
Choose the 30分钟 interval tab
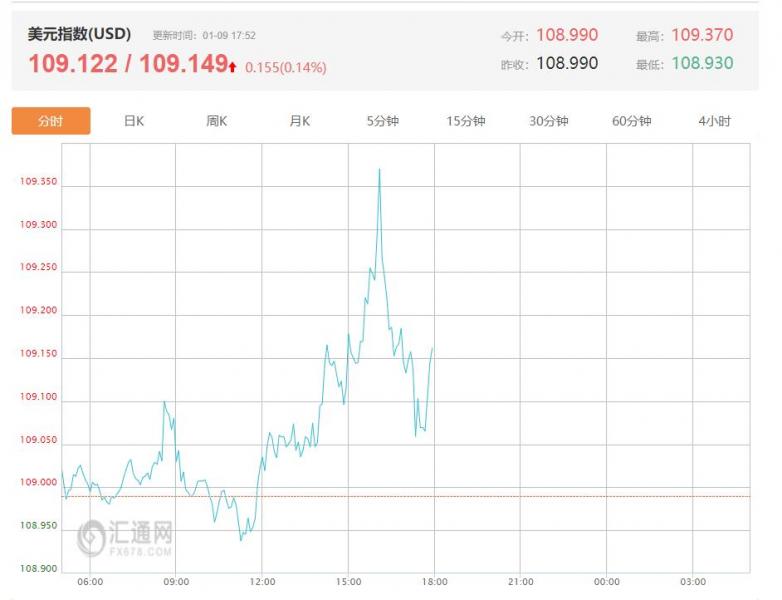[549, 121]
